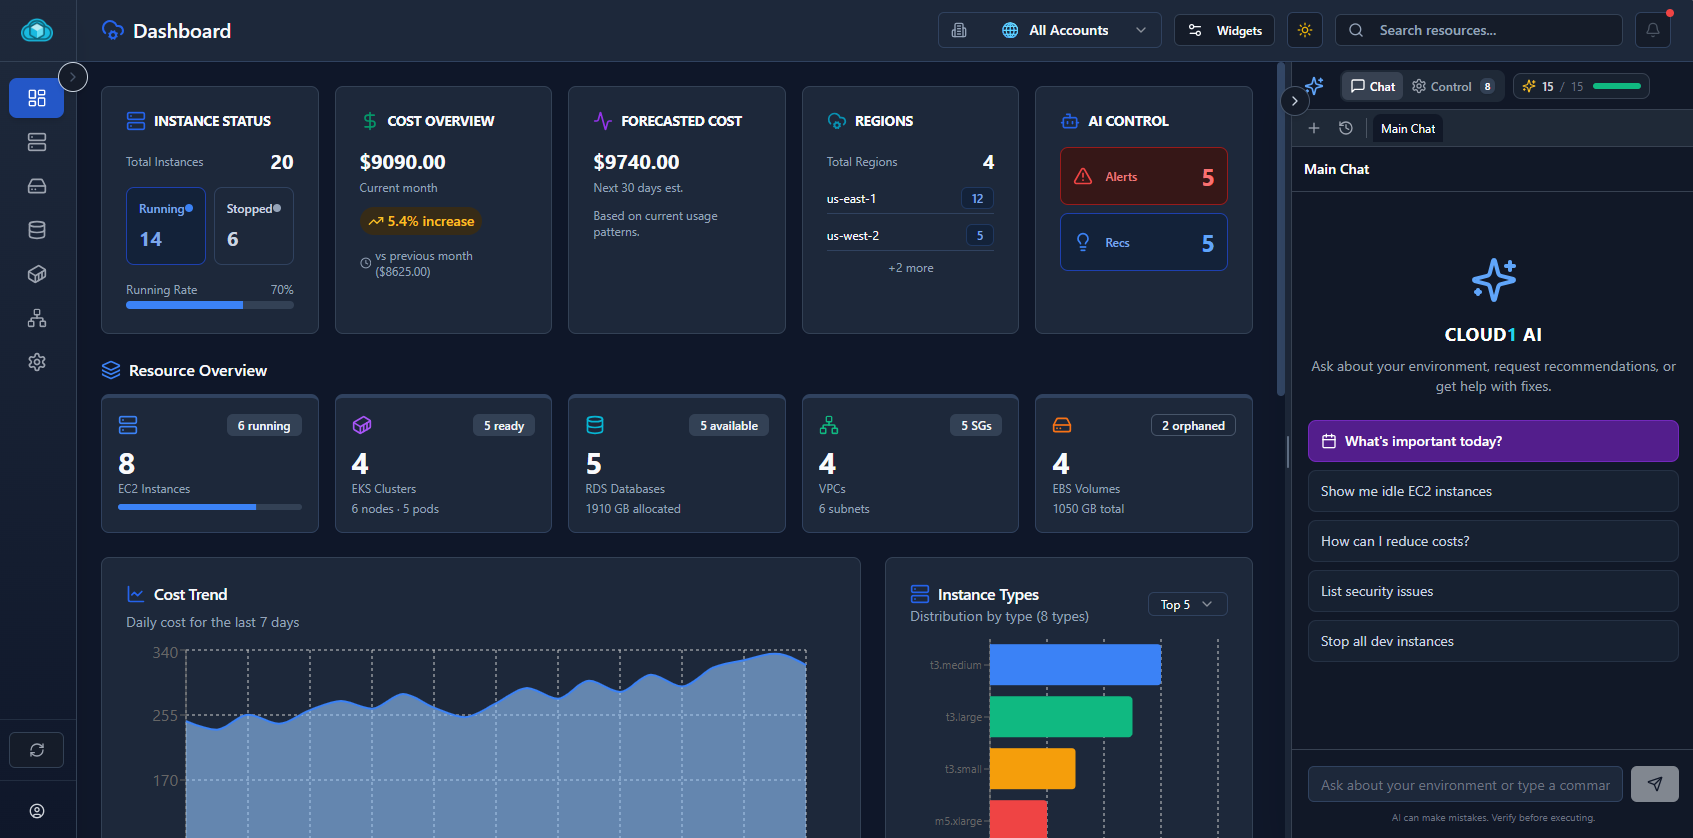
Task: Click the organization building icon in the top bar
Action: tap(959, 30)
